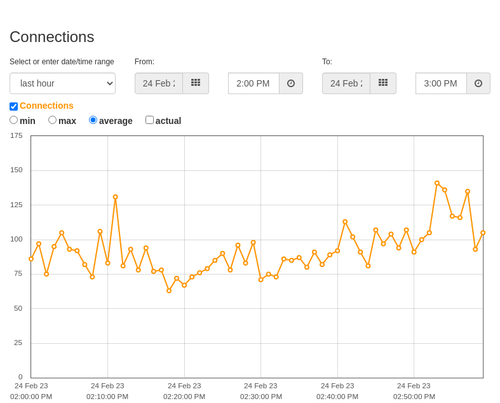Image resolution: width=500 pixels, height=403 pixels.
Task: Open the To date calendar picker icon
Action: click(x=383, y=83)
